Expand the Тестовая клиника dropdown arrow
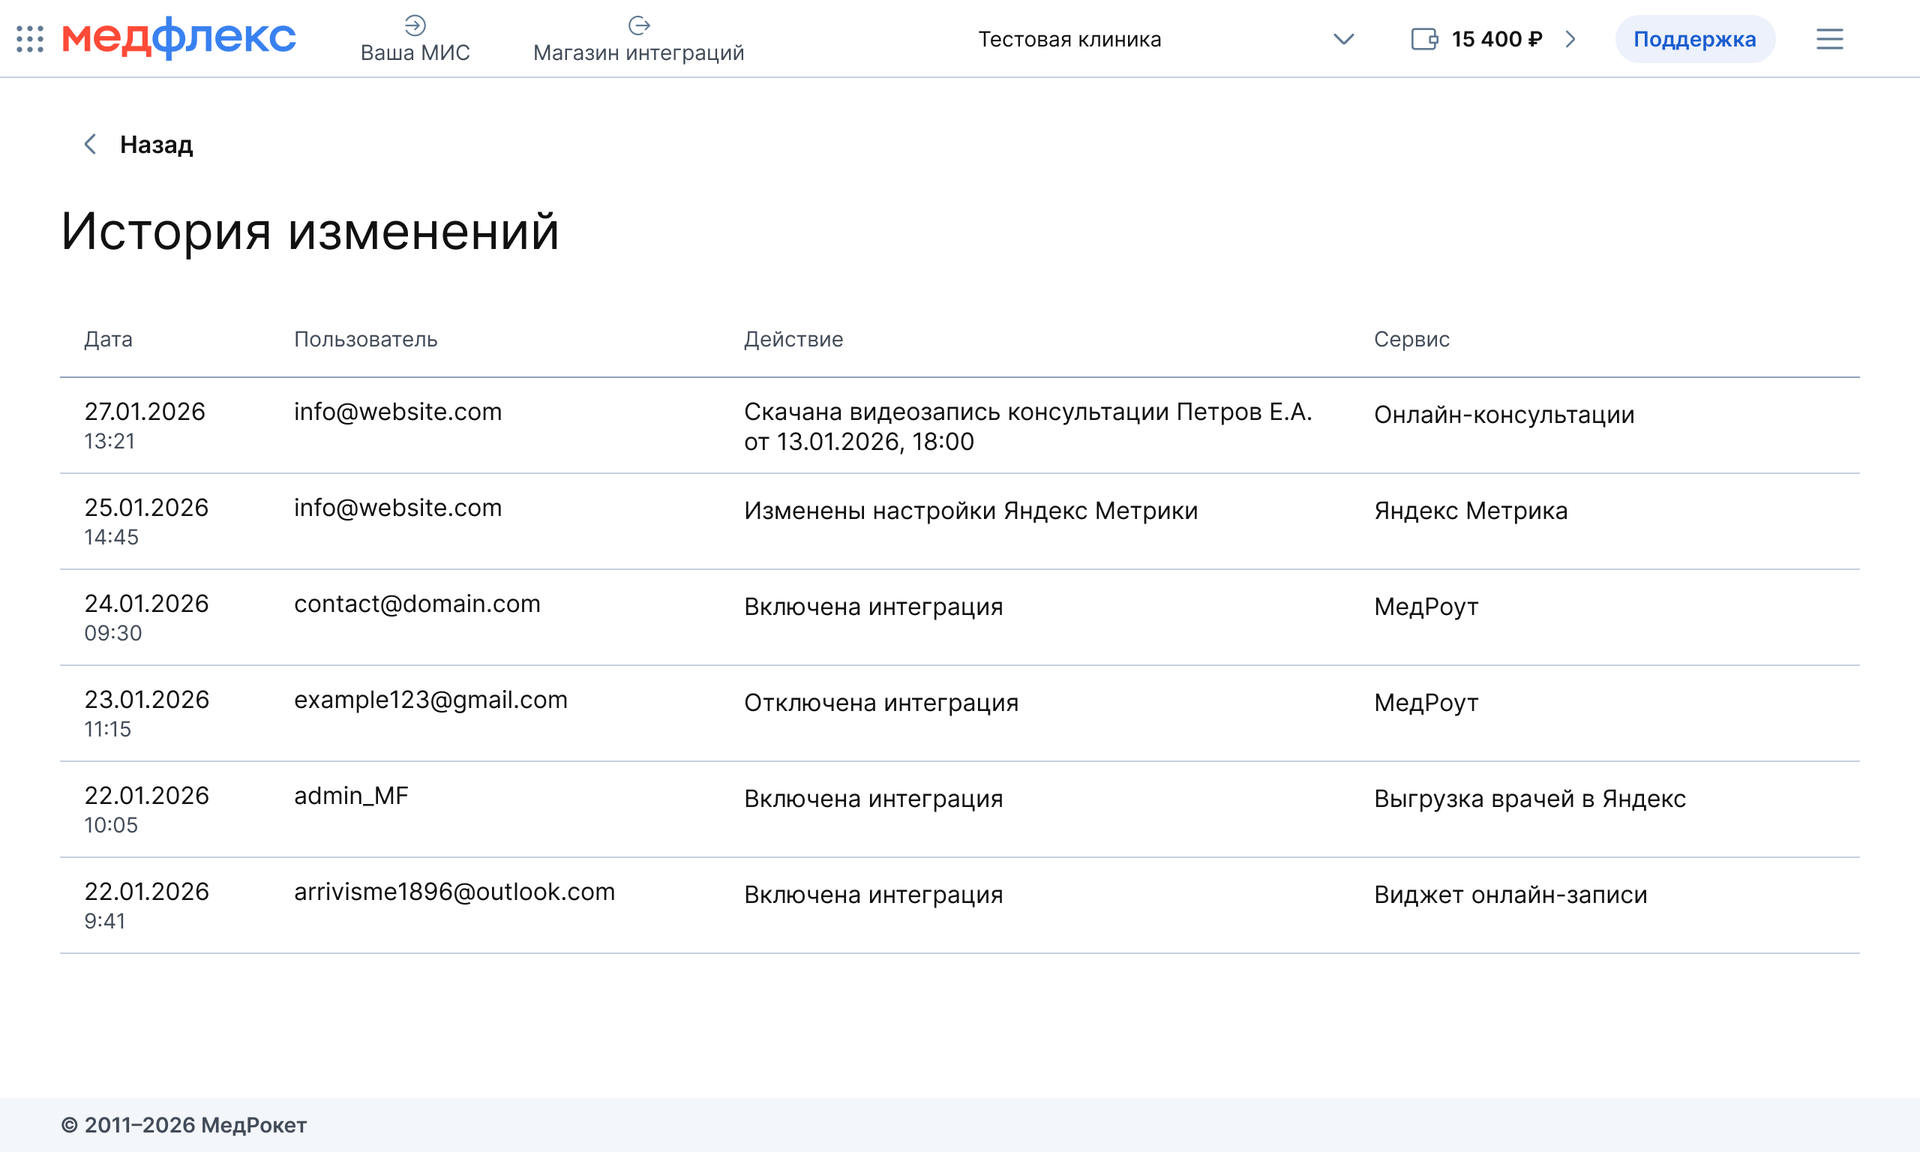The height and width of the screenshot is (1152, 1920). [x=1343, y=39]
